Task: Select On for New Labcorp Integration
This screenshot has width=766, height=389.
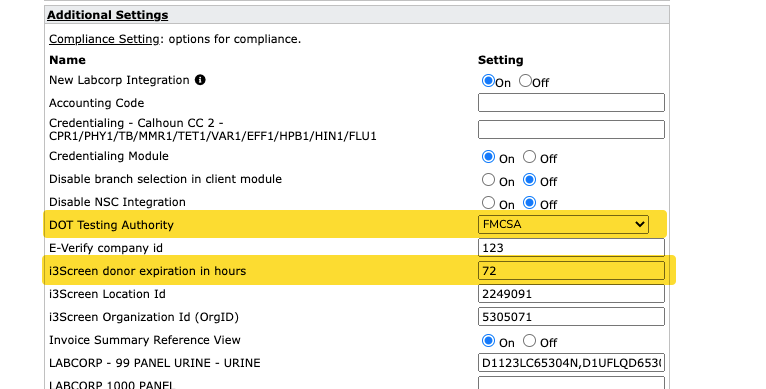Action: (x=488, y=81)
